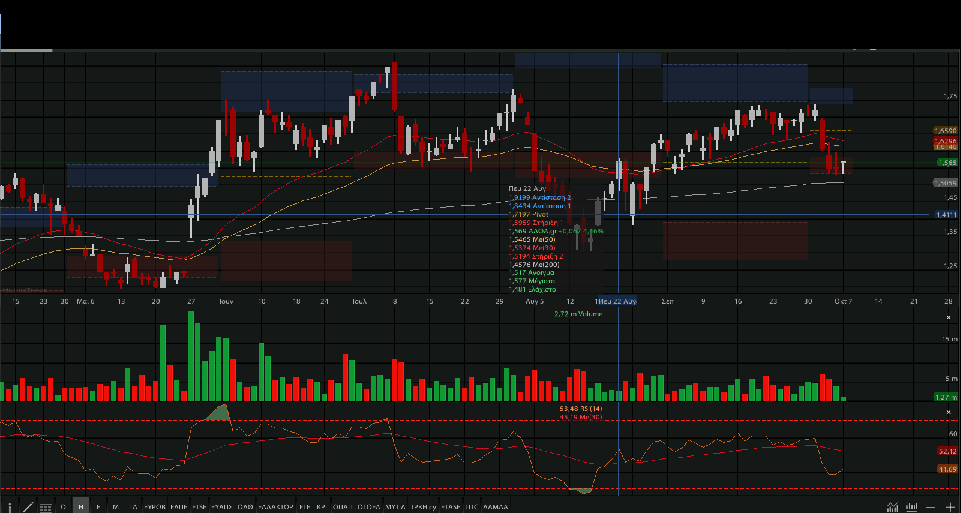Click the 2,72 m Volume label
Image resolution: width=961 pixels, height=513 pixels.
(578, 314)
